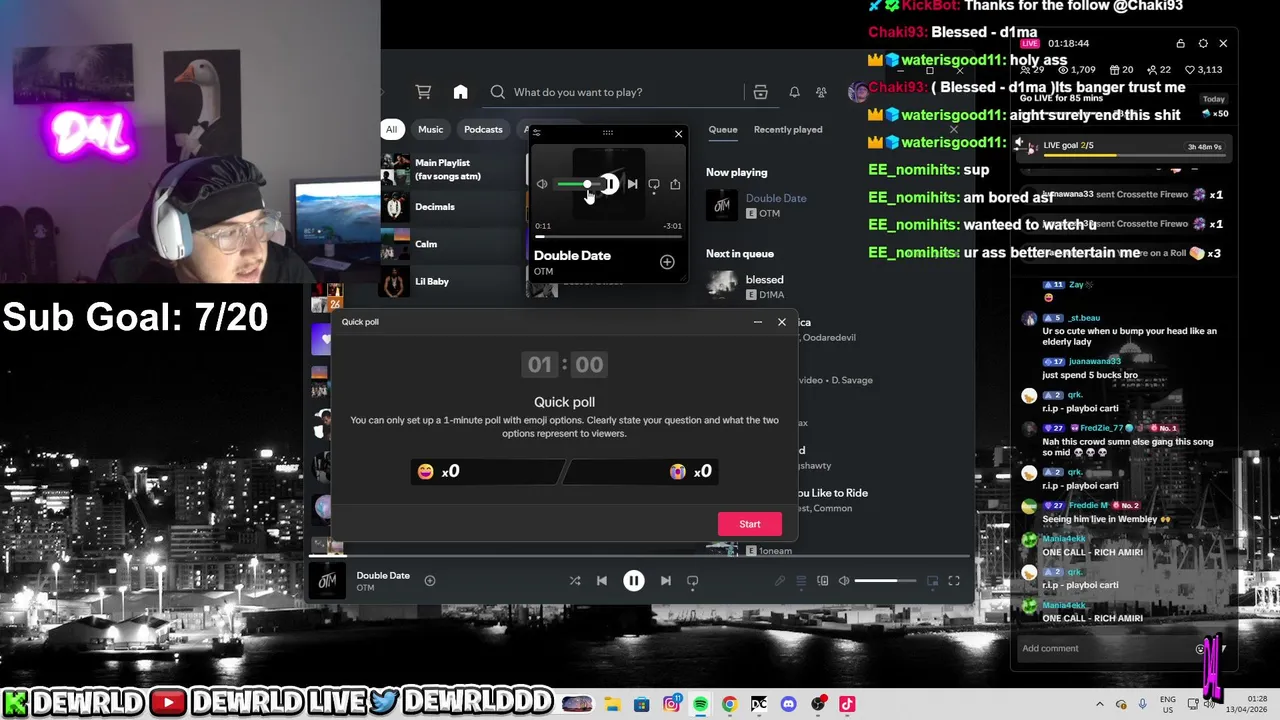Image resolution: width=1280 pixels, height=720 pixels.
Task: Switch to Recently played tab
Action: [x=788, y=129]
